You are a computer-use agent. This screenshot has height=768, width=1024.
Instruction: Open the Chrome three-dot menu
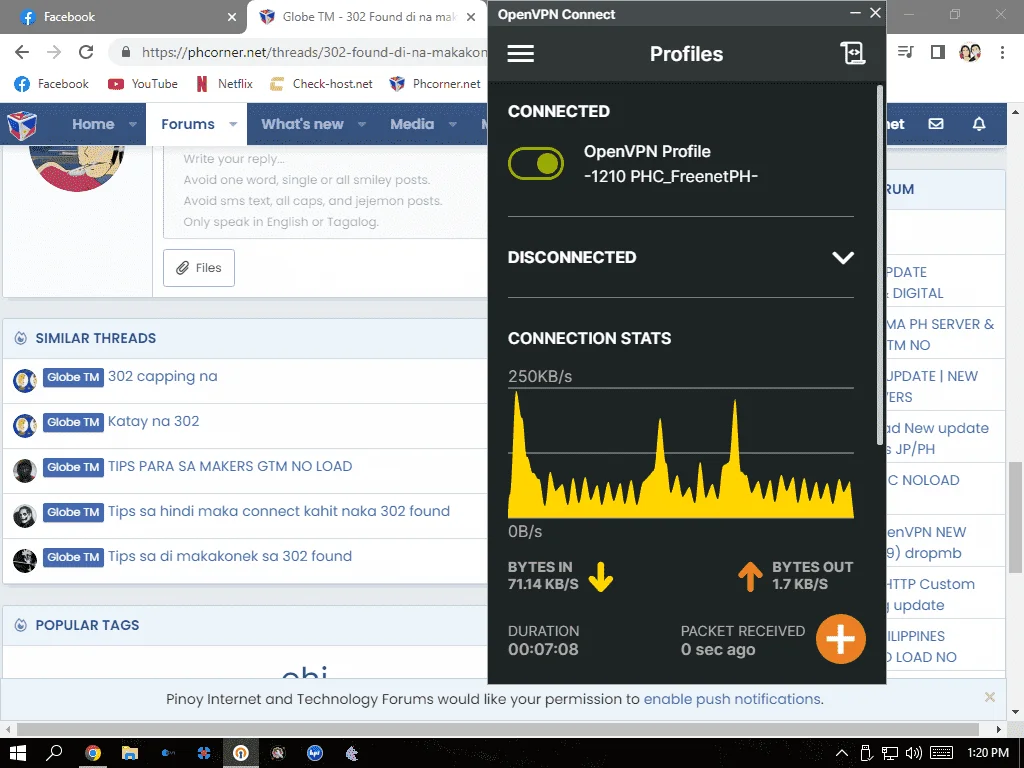[1002, 52]
